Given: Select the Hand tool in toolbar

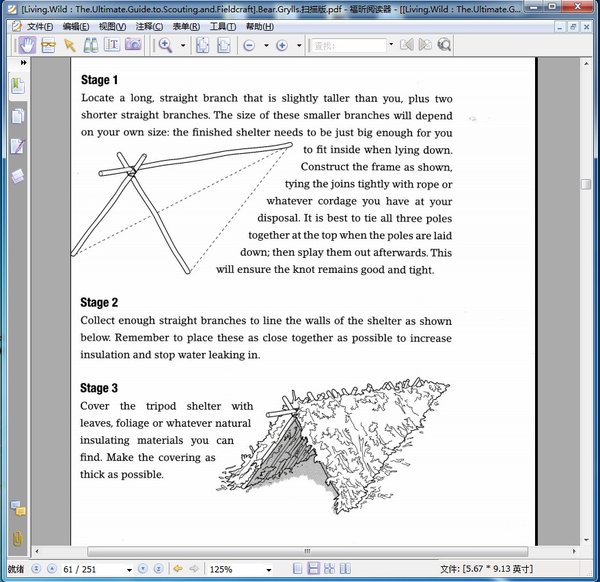Looking at the screenshot, I should 27,45.
